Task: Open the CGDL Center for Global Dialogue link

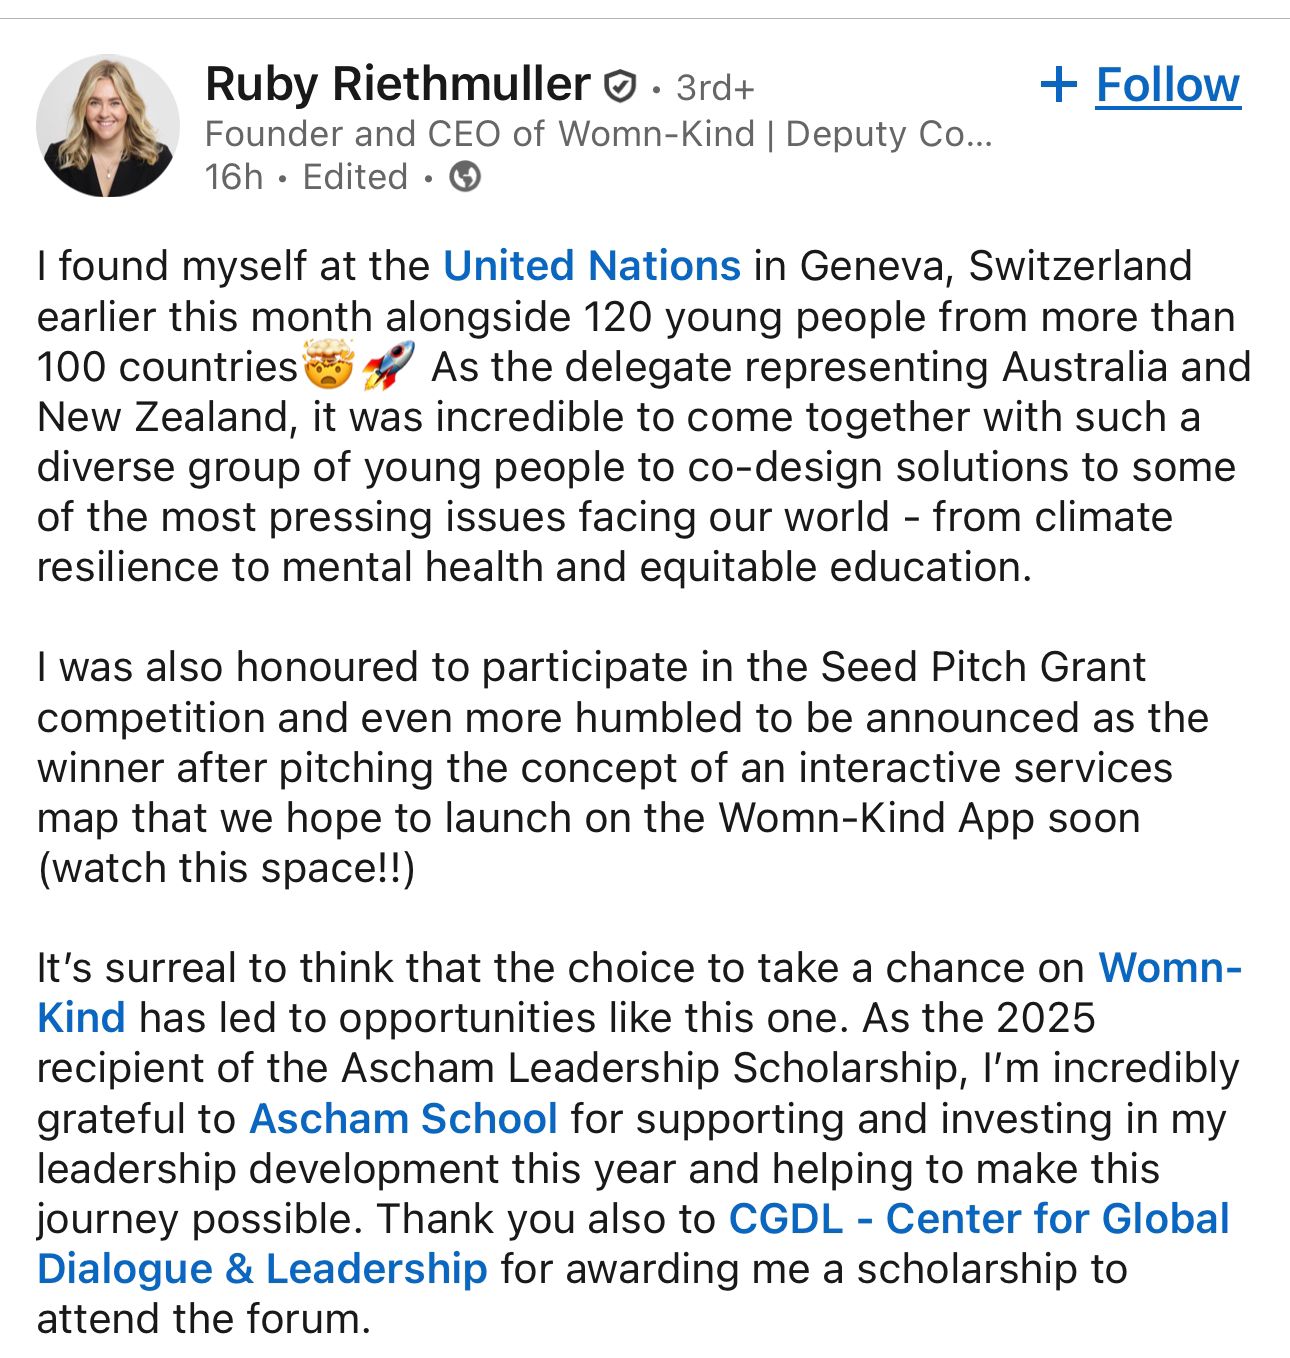Action: [x=979, y=1219]
